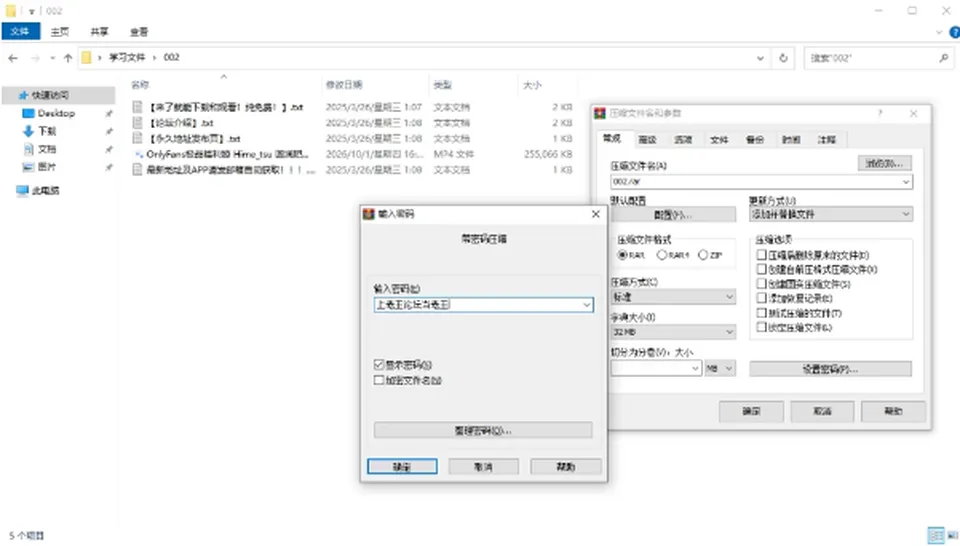Image resolution: width=960 pixels, height=546 pixels.
Task: Select first txt file icon dated 1:07
Action: click(x=138, y=107)
